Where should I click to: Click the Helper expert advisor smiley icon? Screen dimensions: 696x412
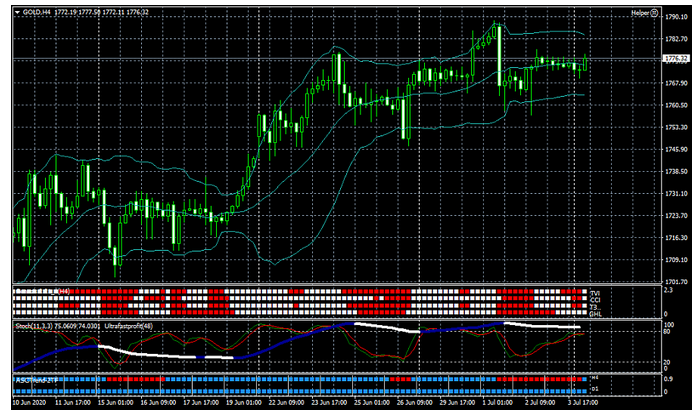point(652,11)
